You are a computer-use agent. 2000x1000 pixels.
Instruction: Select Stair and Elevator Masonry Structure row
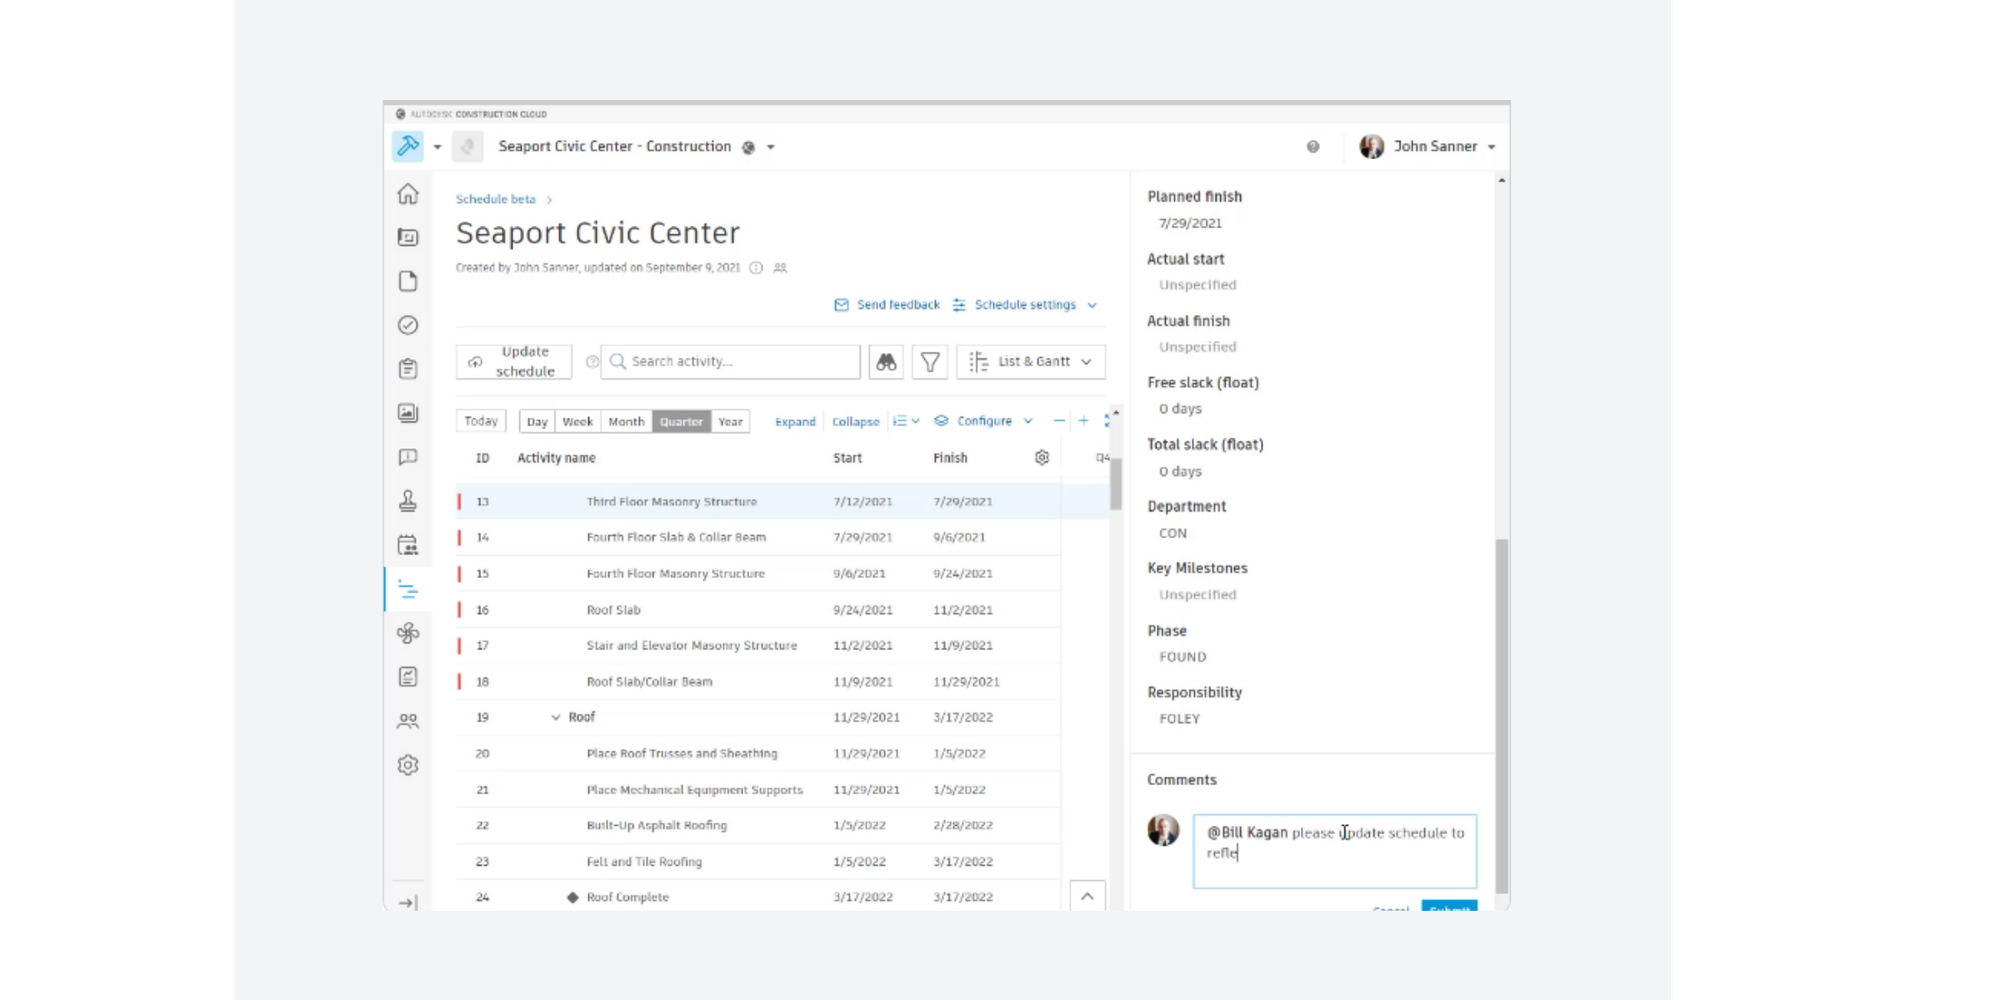pos(758,646)
